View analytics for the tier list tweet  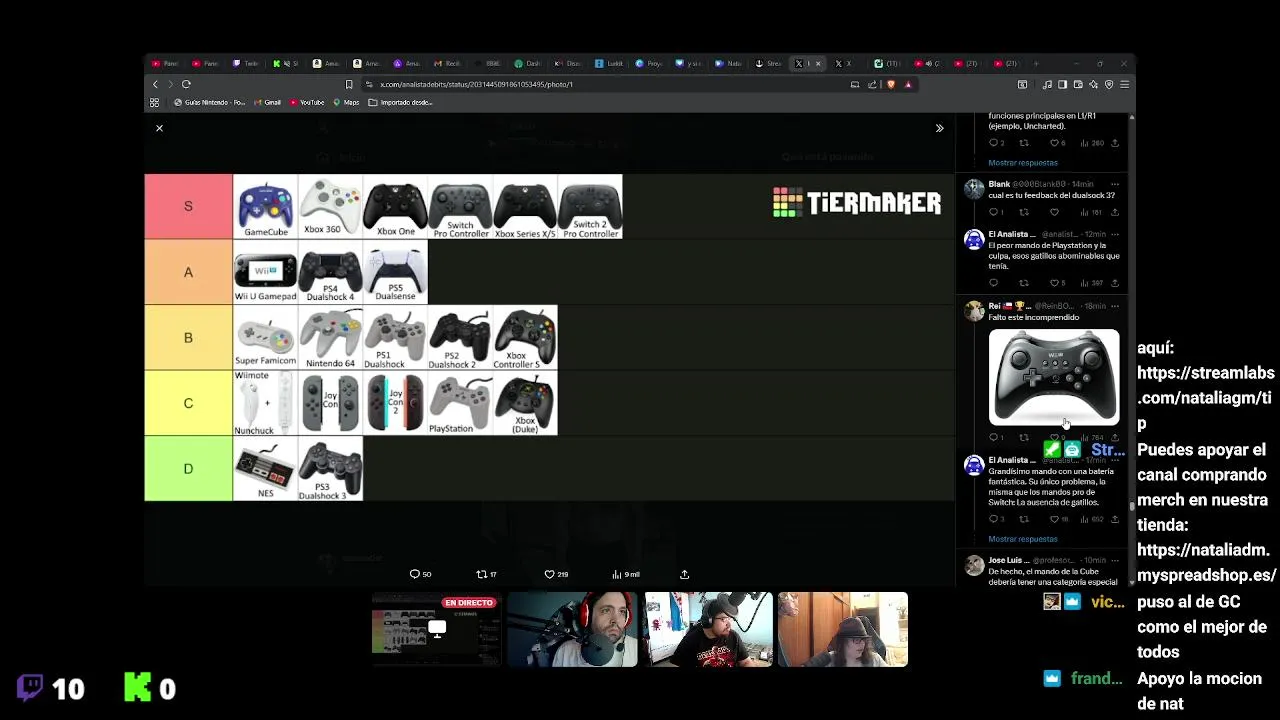click(626, 574)
